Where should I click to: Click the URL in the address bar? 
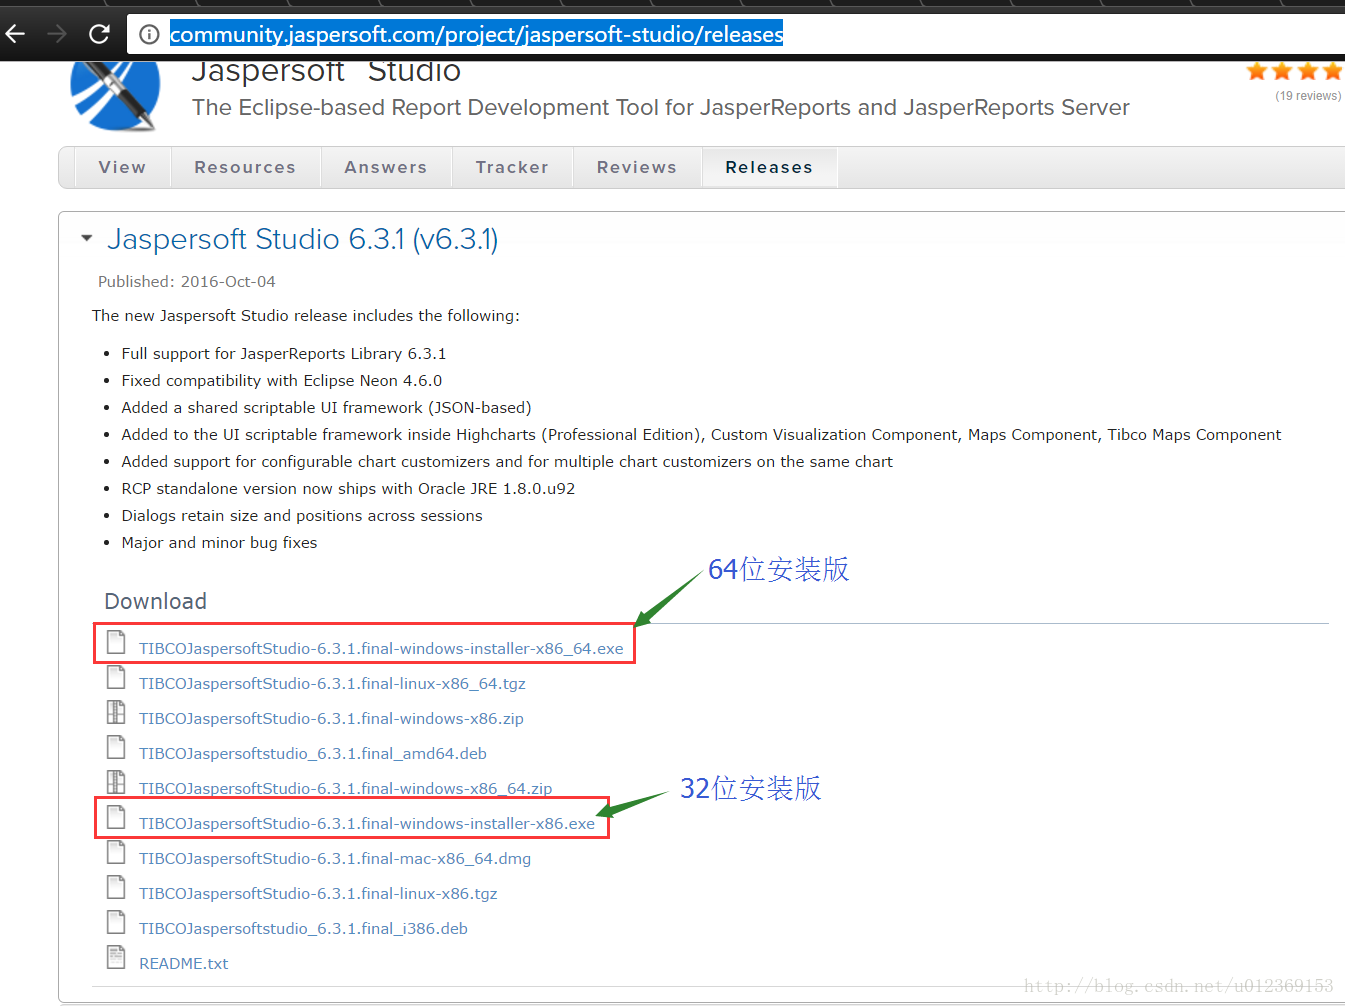[x=477, y=34]
